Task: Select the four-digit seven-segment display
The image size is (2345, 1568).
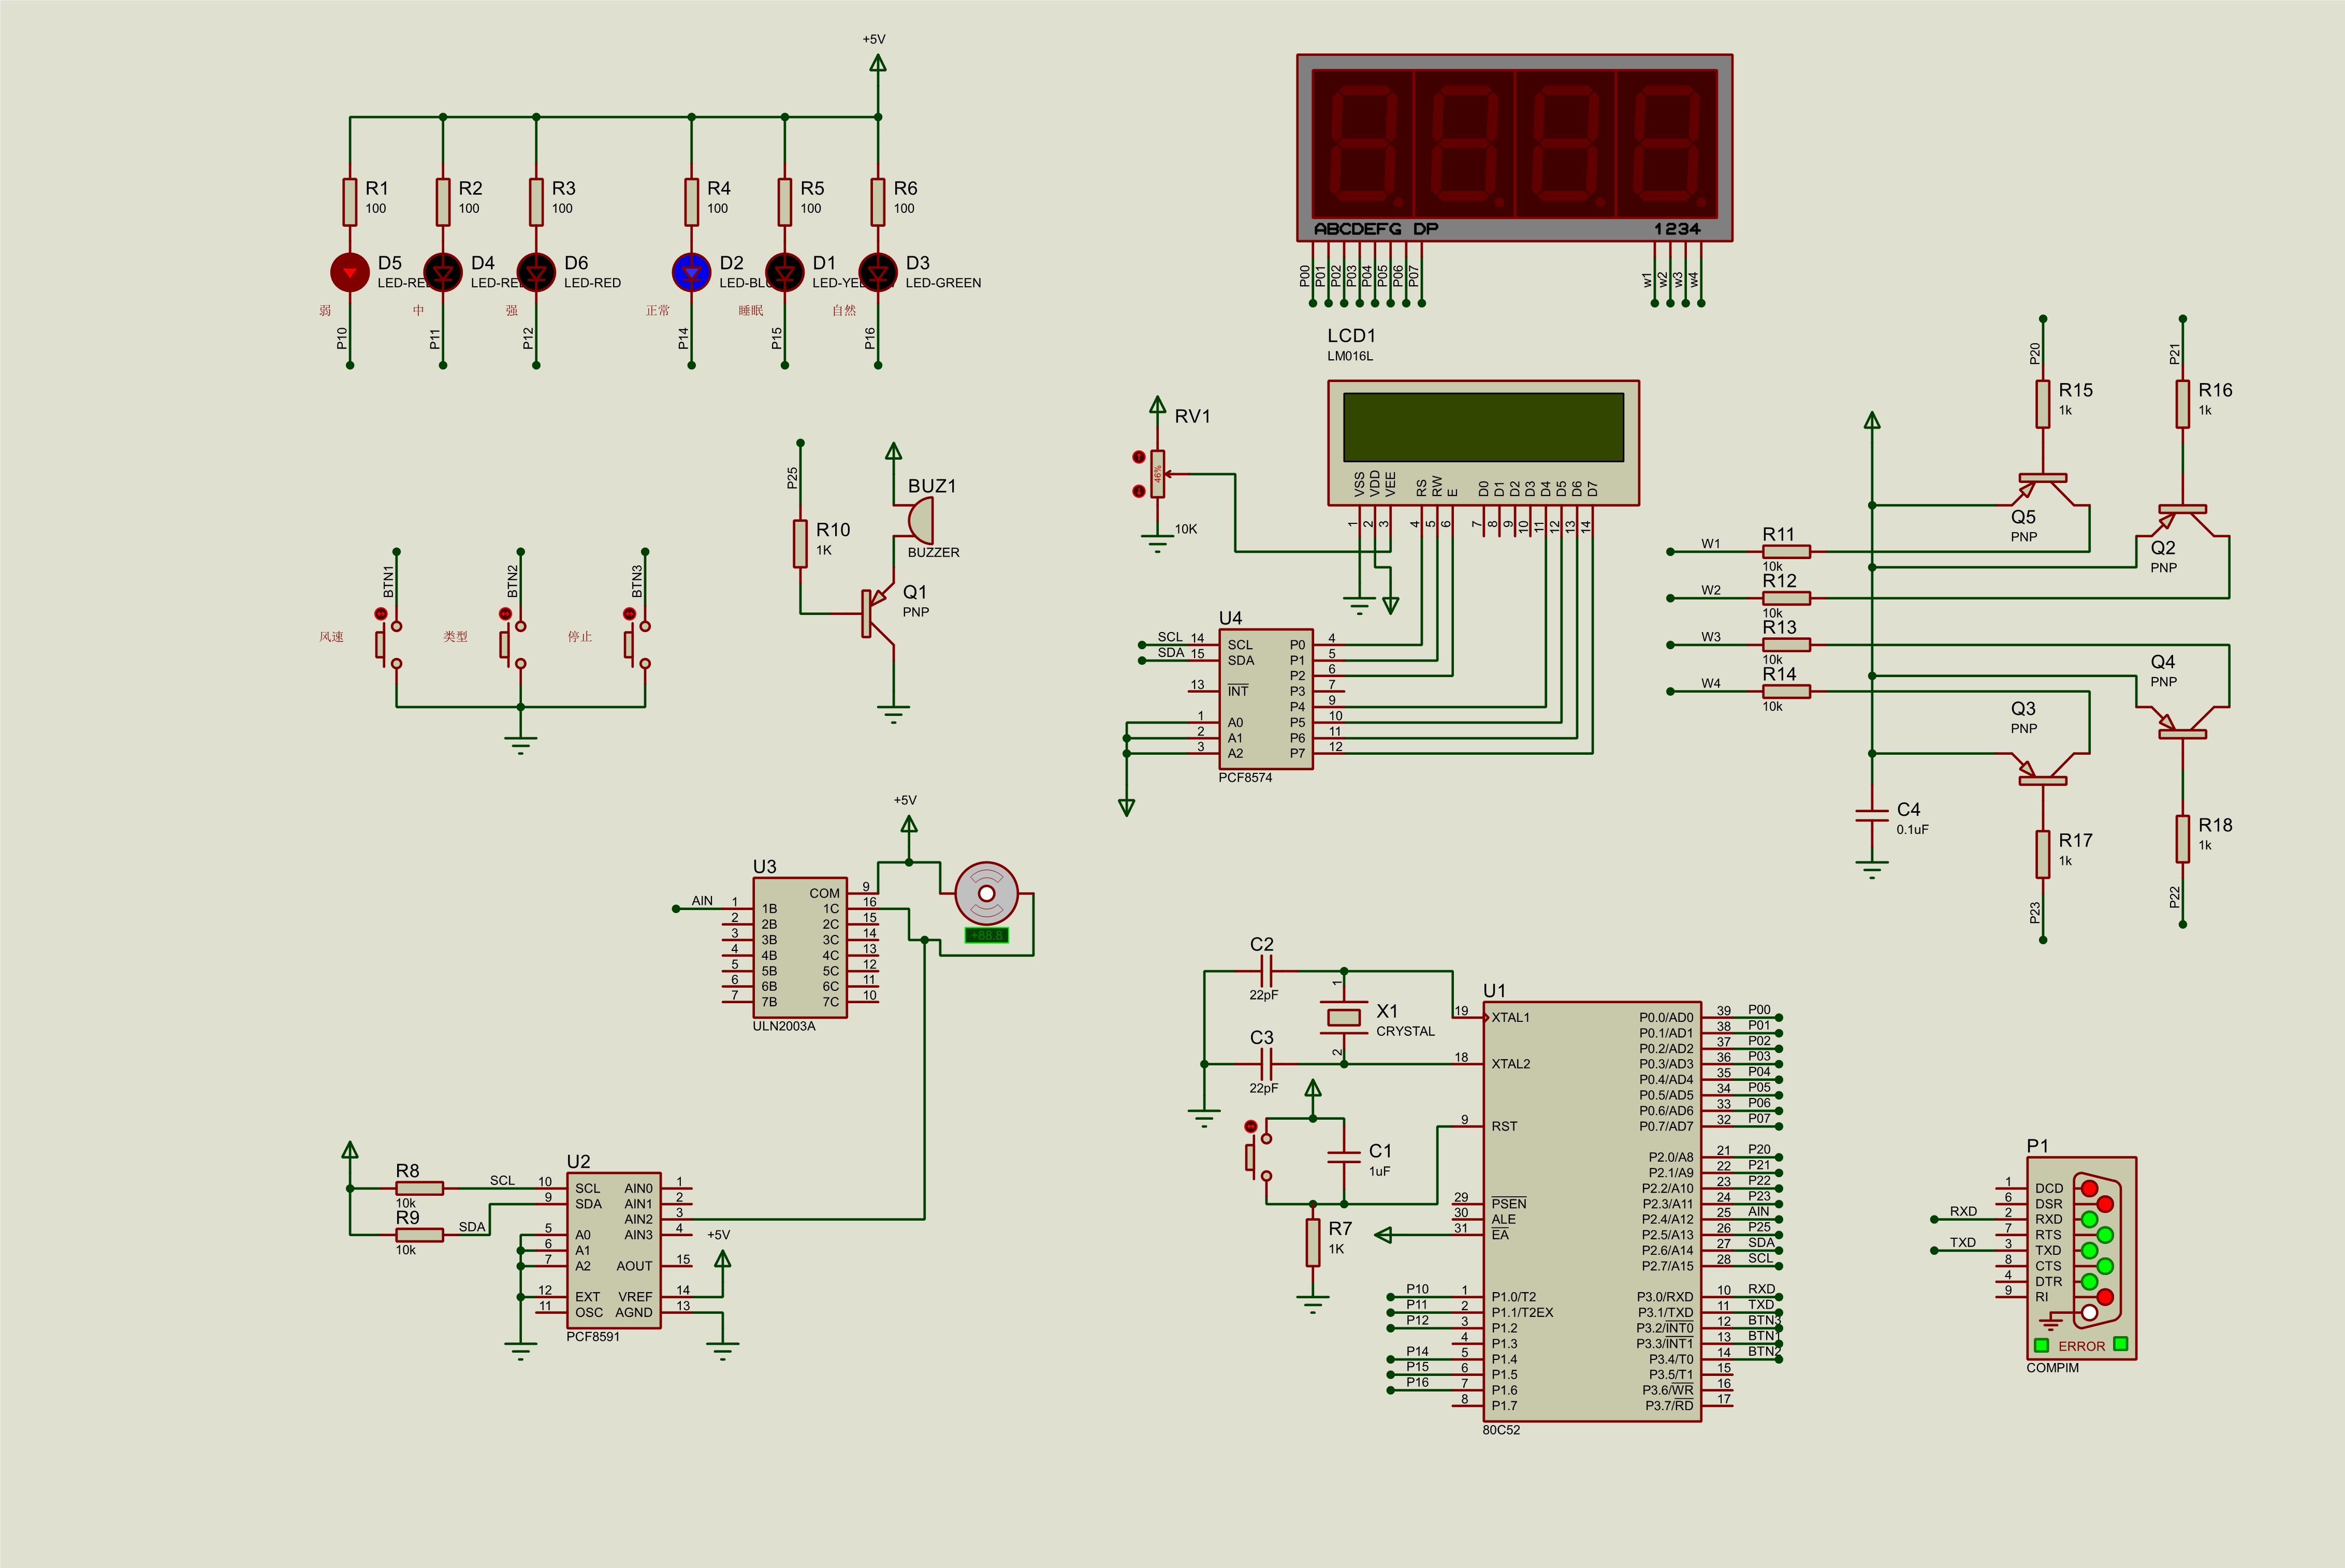Action: pos(1514,148)
